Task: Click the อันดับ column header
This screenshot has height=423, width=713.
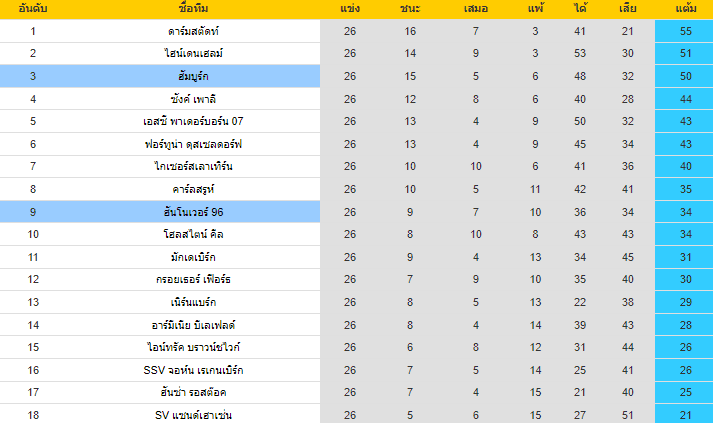Action: 32,10
